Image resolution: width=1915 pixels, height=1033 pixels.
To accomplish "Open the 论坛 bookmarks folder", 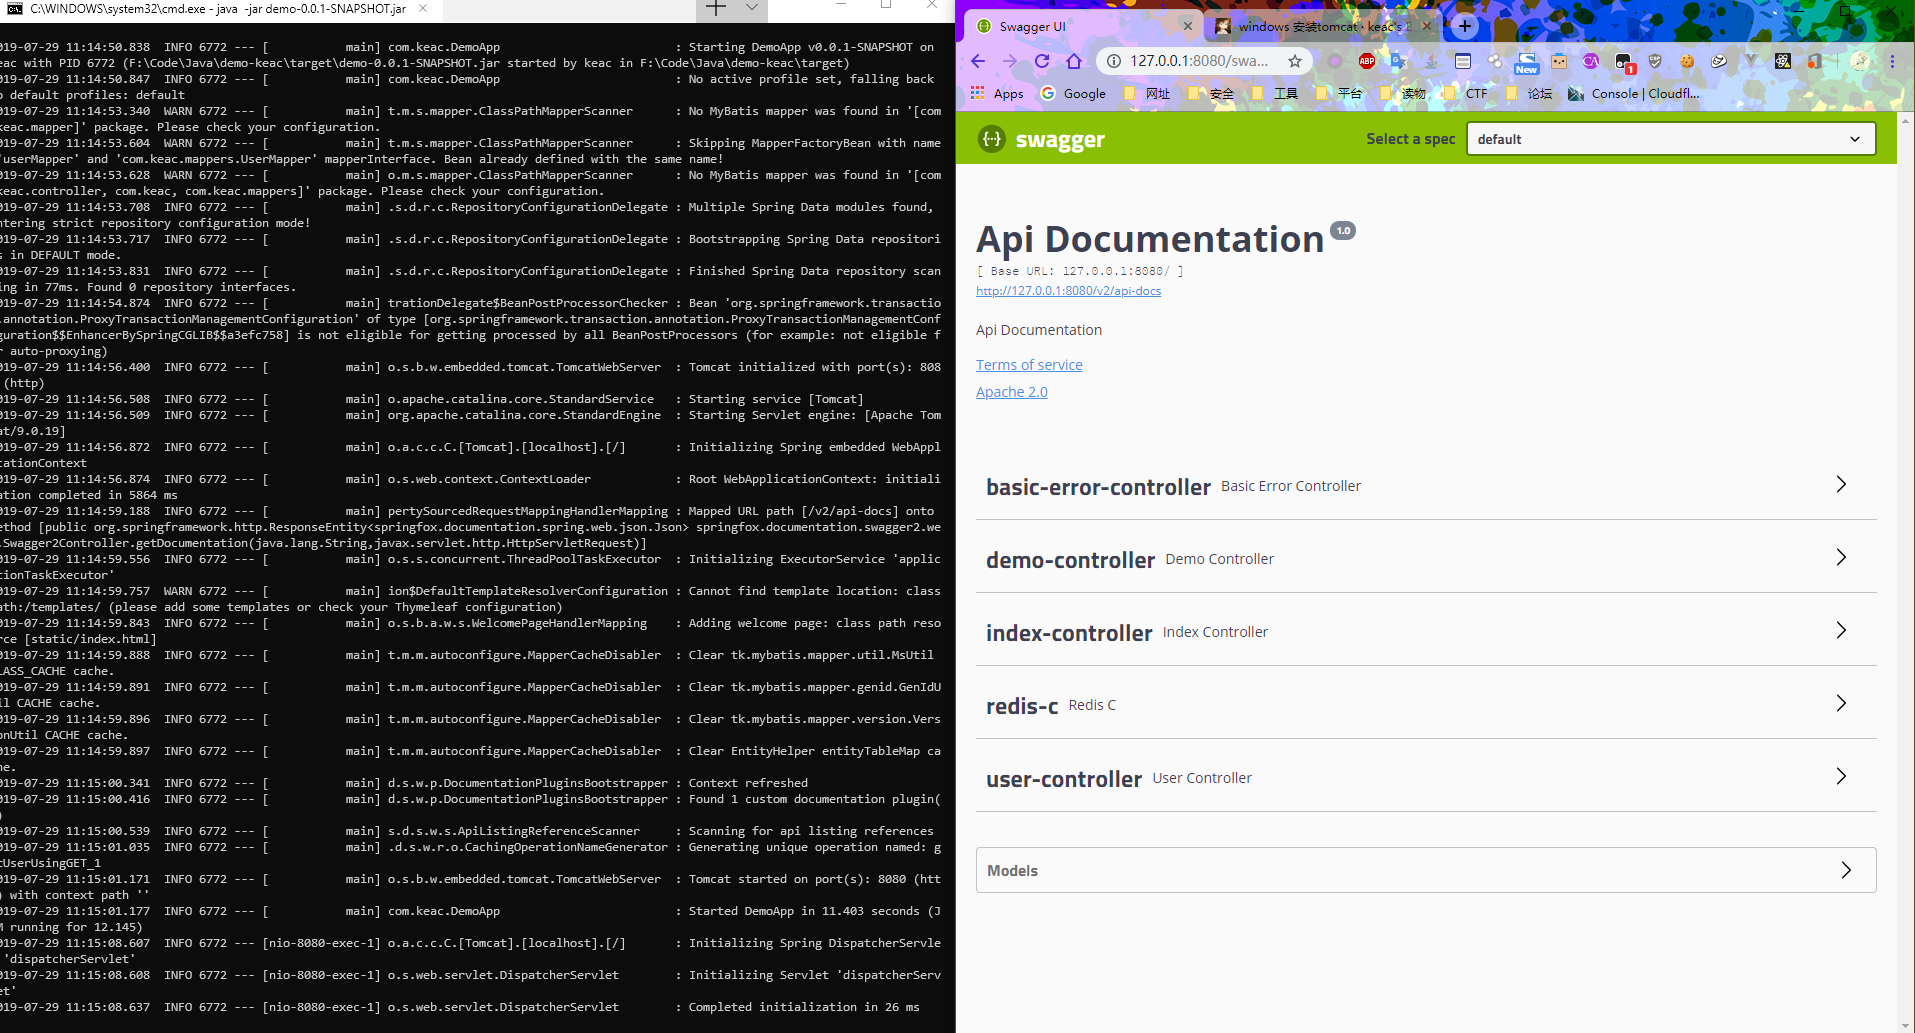I will coord(1529,93).
